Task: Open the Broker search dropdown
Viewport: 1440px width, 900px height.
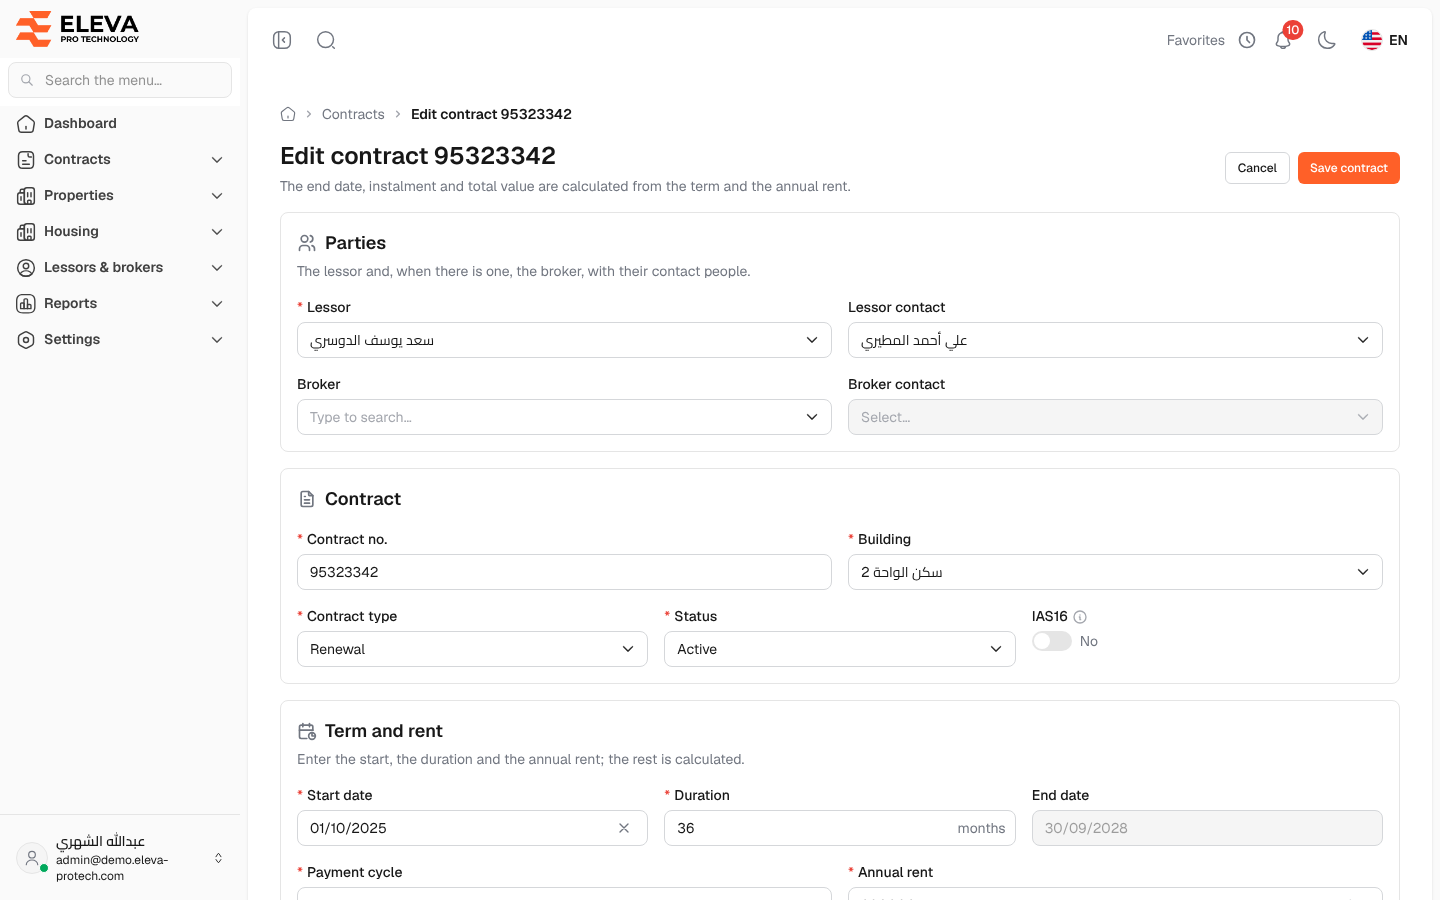Action: pos(564,417)
